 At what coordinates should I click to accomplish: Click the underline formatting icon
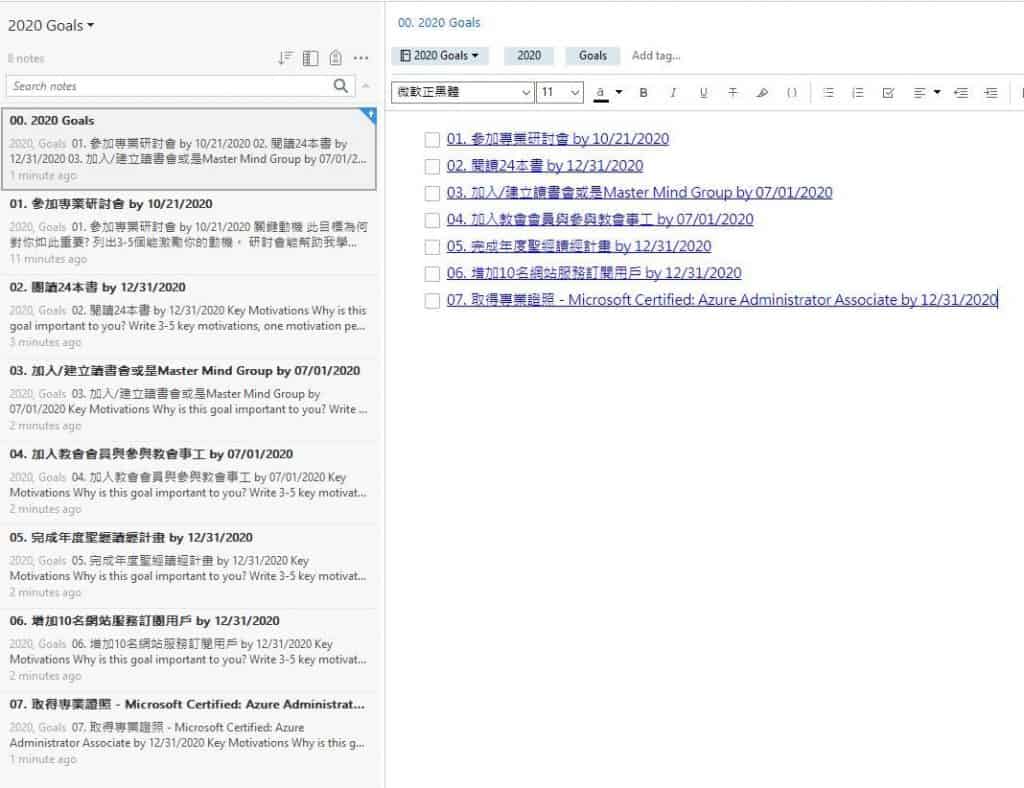point(703,93)
